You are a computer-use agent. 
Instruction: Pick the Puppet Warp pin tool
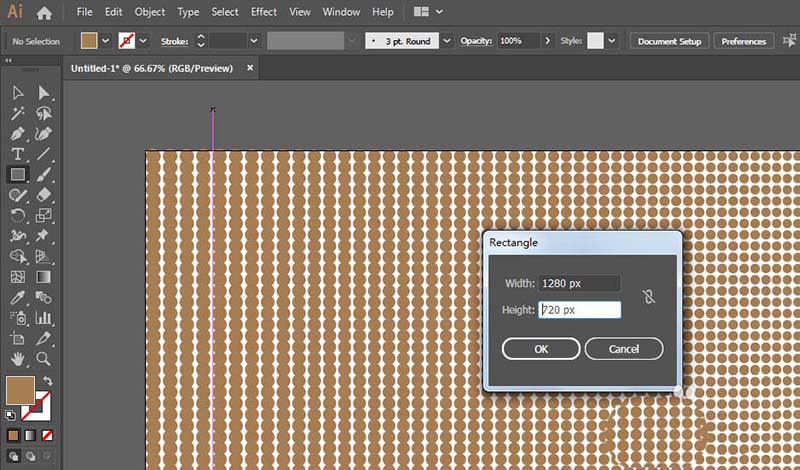tap(43, 236)
